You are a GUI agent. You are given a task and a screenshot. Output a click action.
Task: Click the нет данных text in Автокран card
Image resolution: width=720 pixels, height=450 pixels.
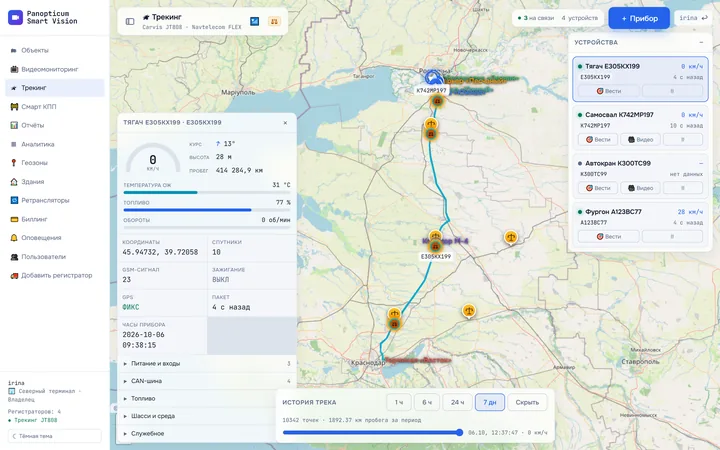[x=686, y=174]
